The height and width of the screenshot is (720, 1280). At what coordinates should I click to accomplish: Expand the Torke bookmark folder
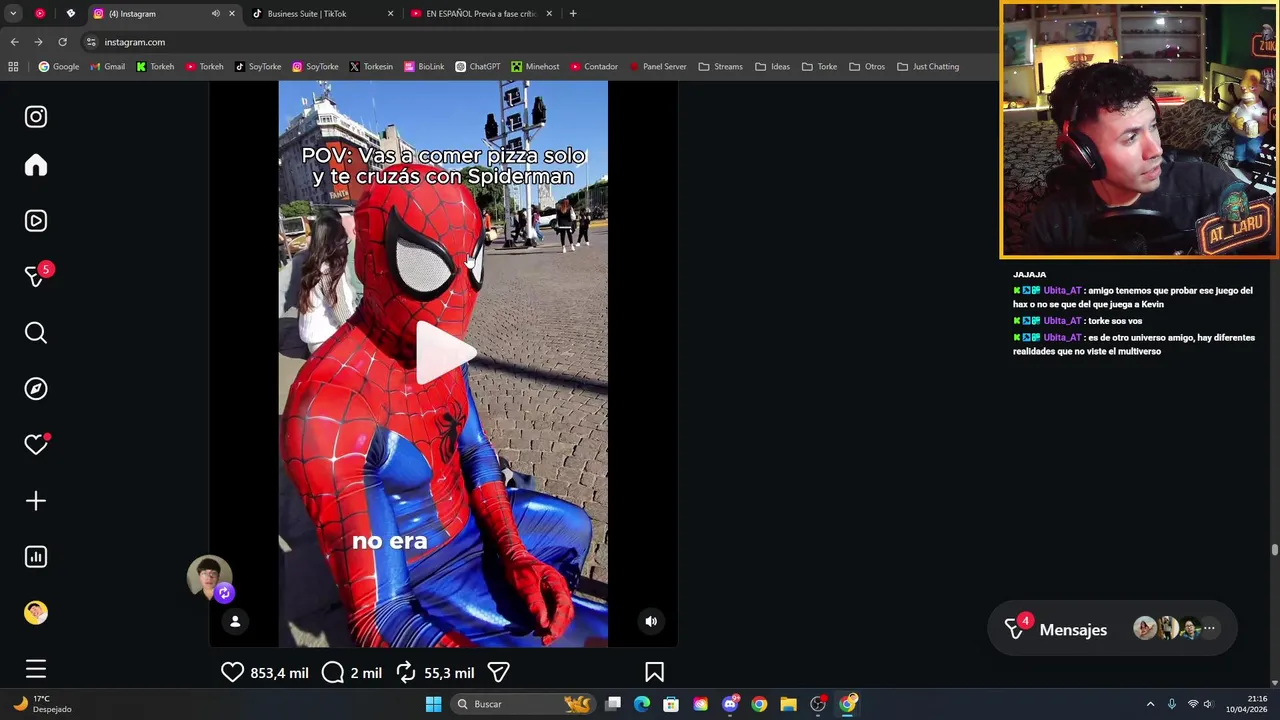point(819,67)
